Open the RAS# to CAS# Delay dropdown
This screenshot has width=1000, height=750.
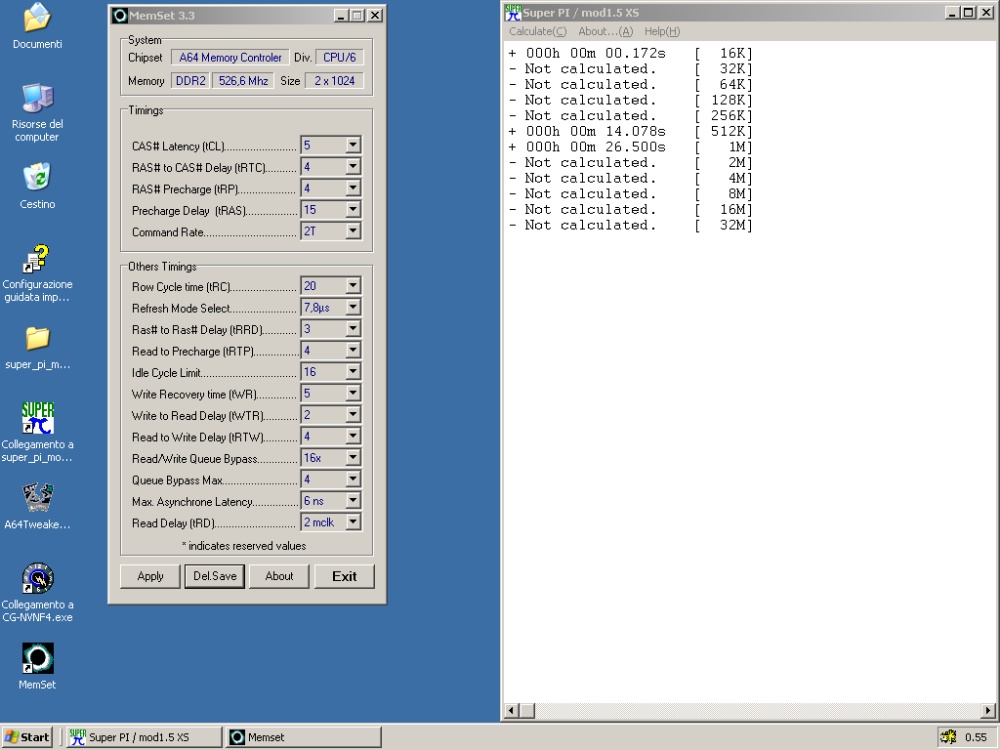tap(353, 166)
